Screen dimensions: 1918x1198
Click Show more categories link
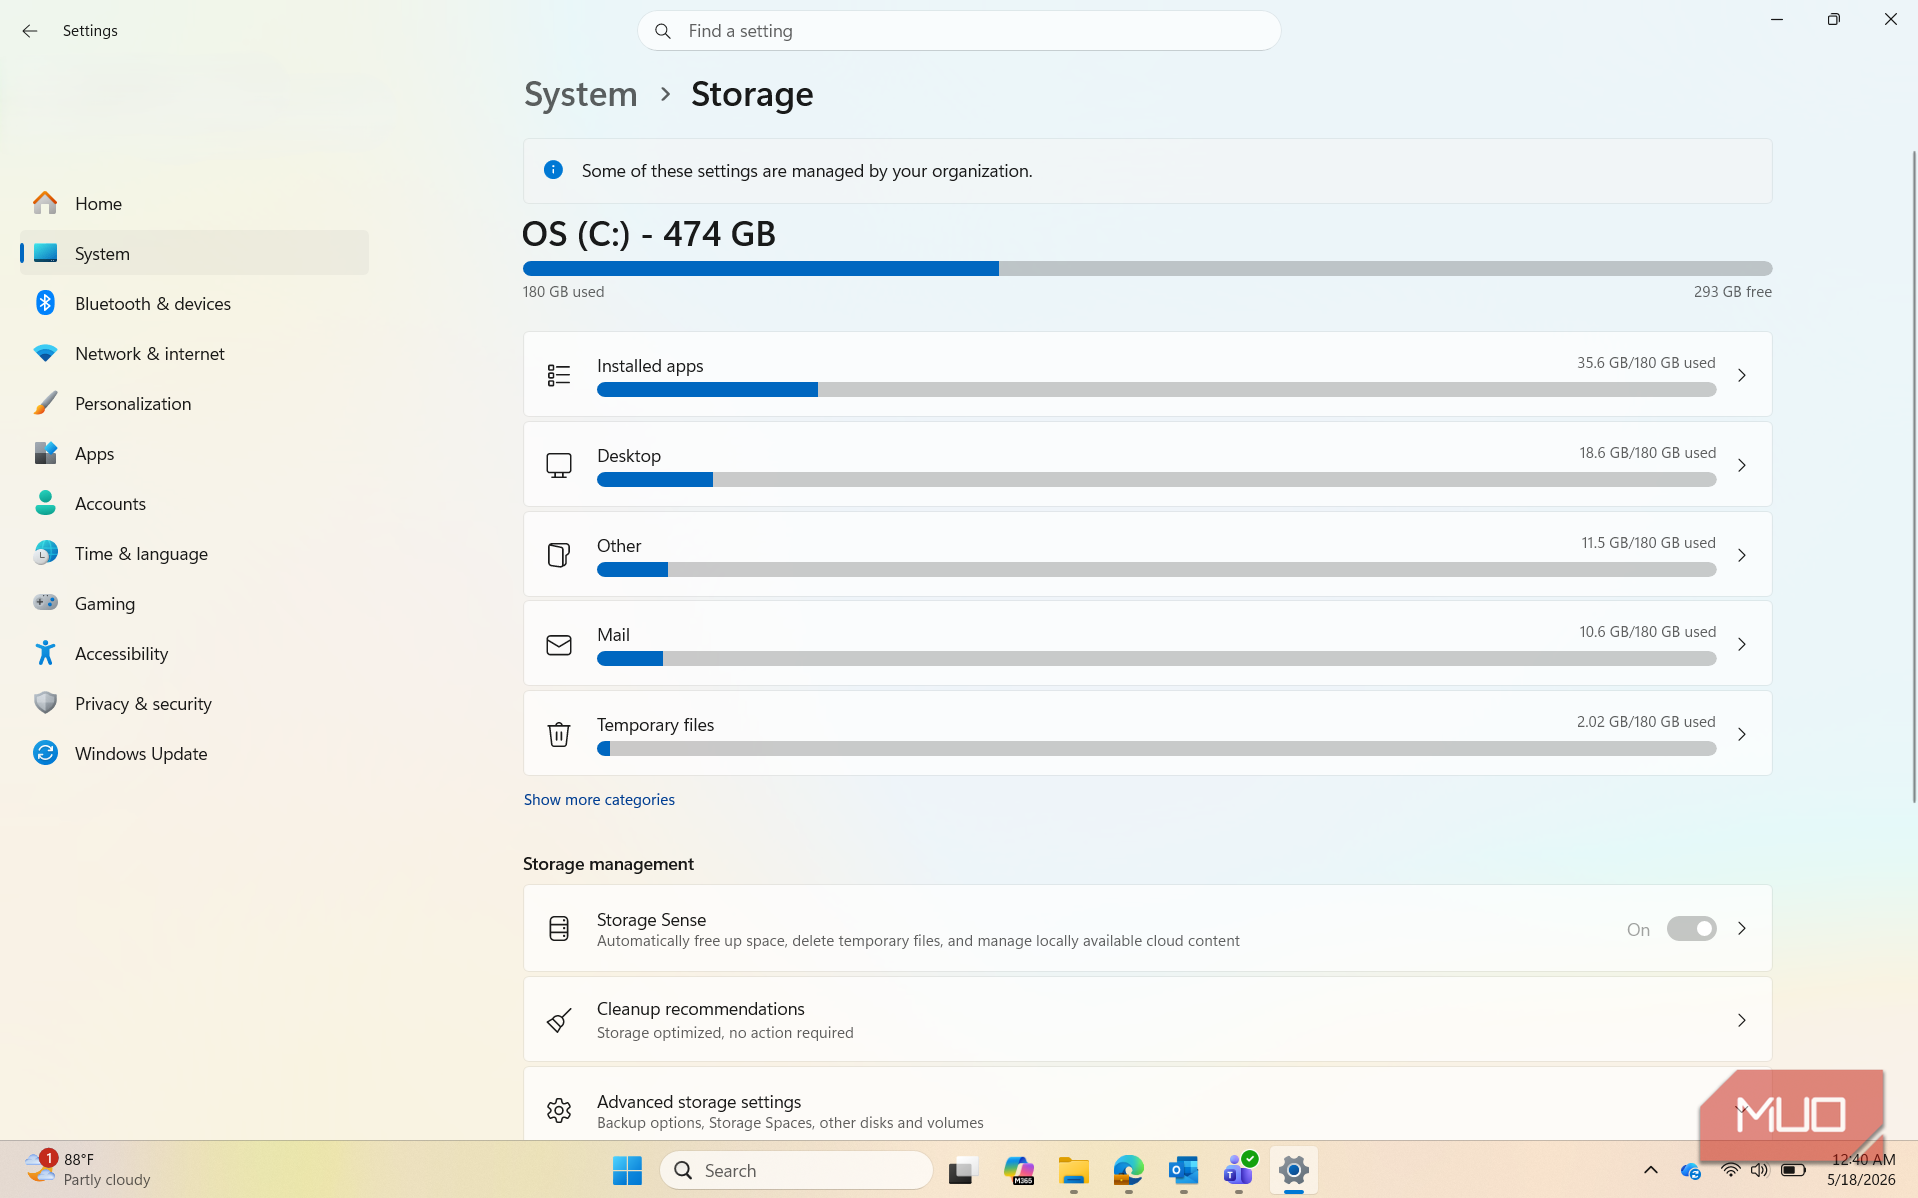[x=599, y=800]
